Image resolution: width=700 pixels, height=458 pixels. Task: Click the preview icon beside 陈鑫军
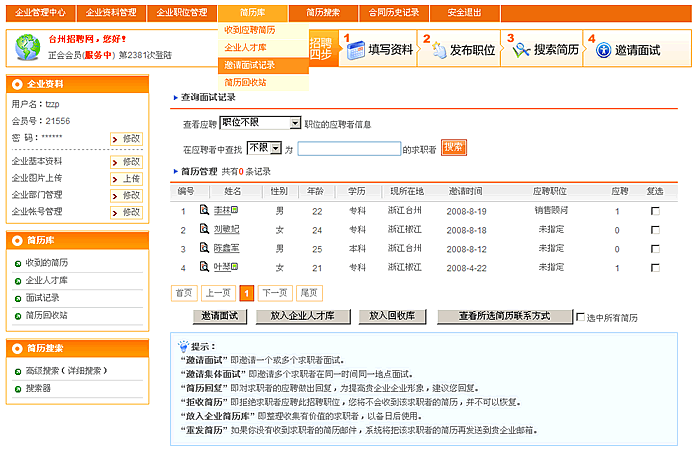pyautogui.click(x=204, y=248)
